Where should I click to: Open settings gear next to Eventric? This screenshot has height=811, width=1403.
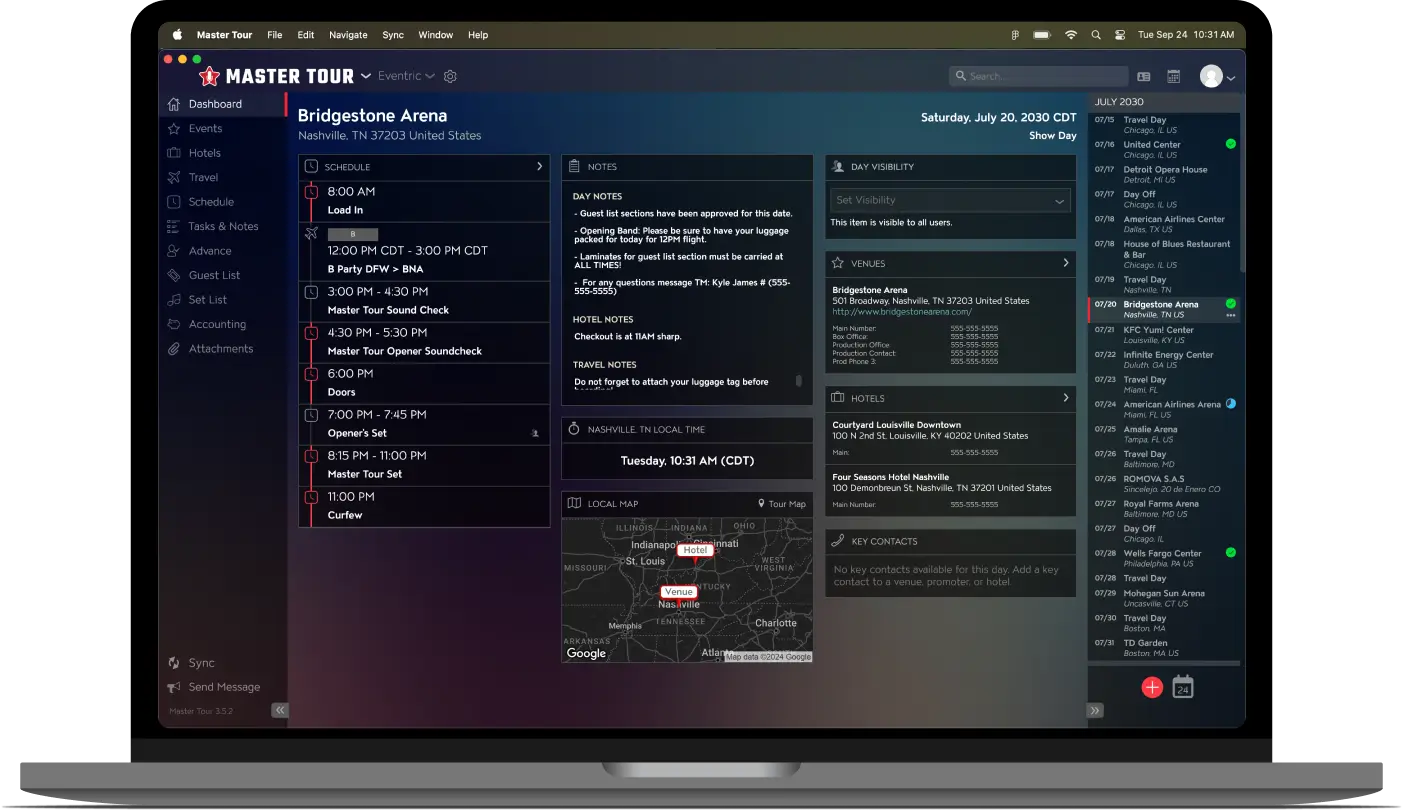450,76
